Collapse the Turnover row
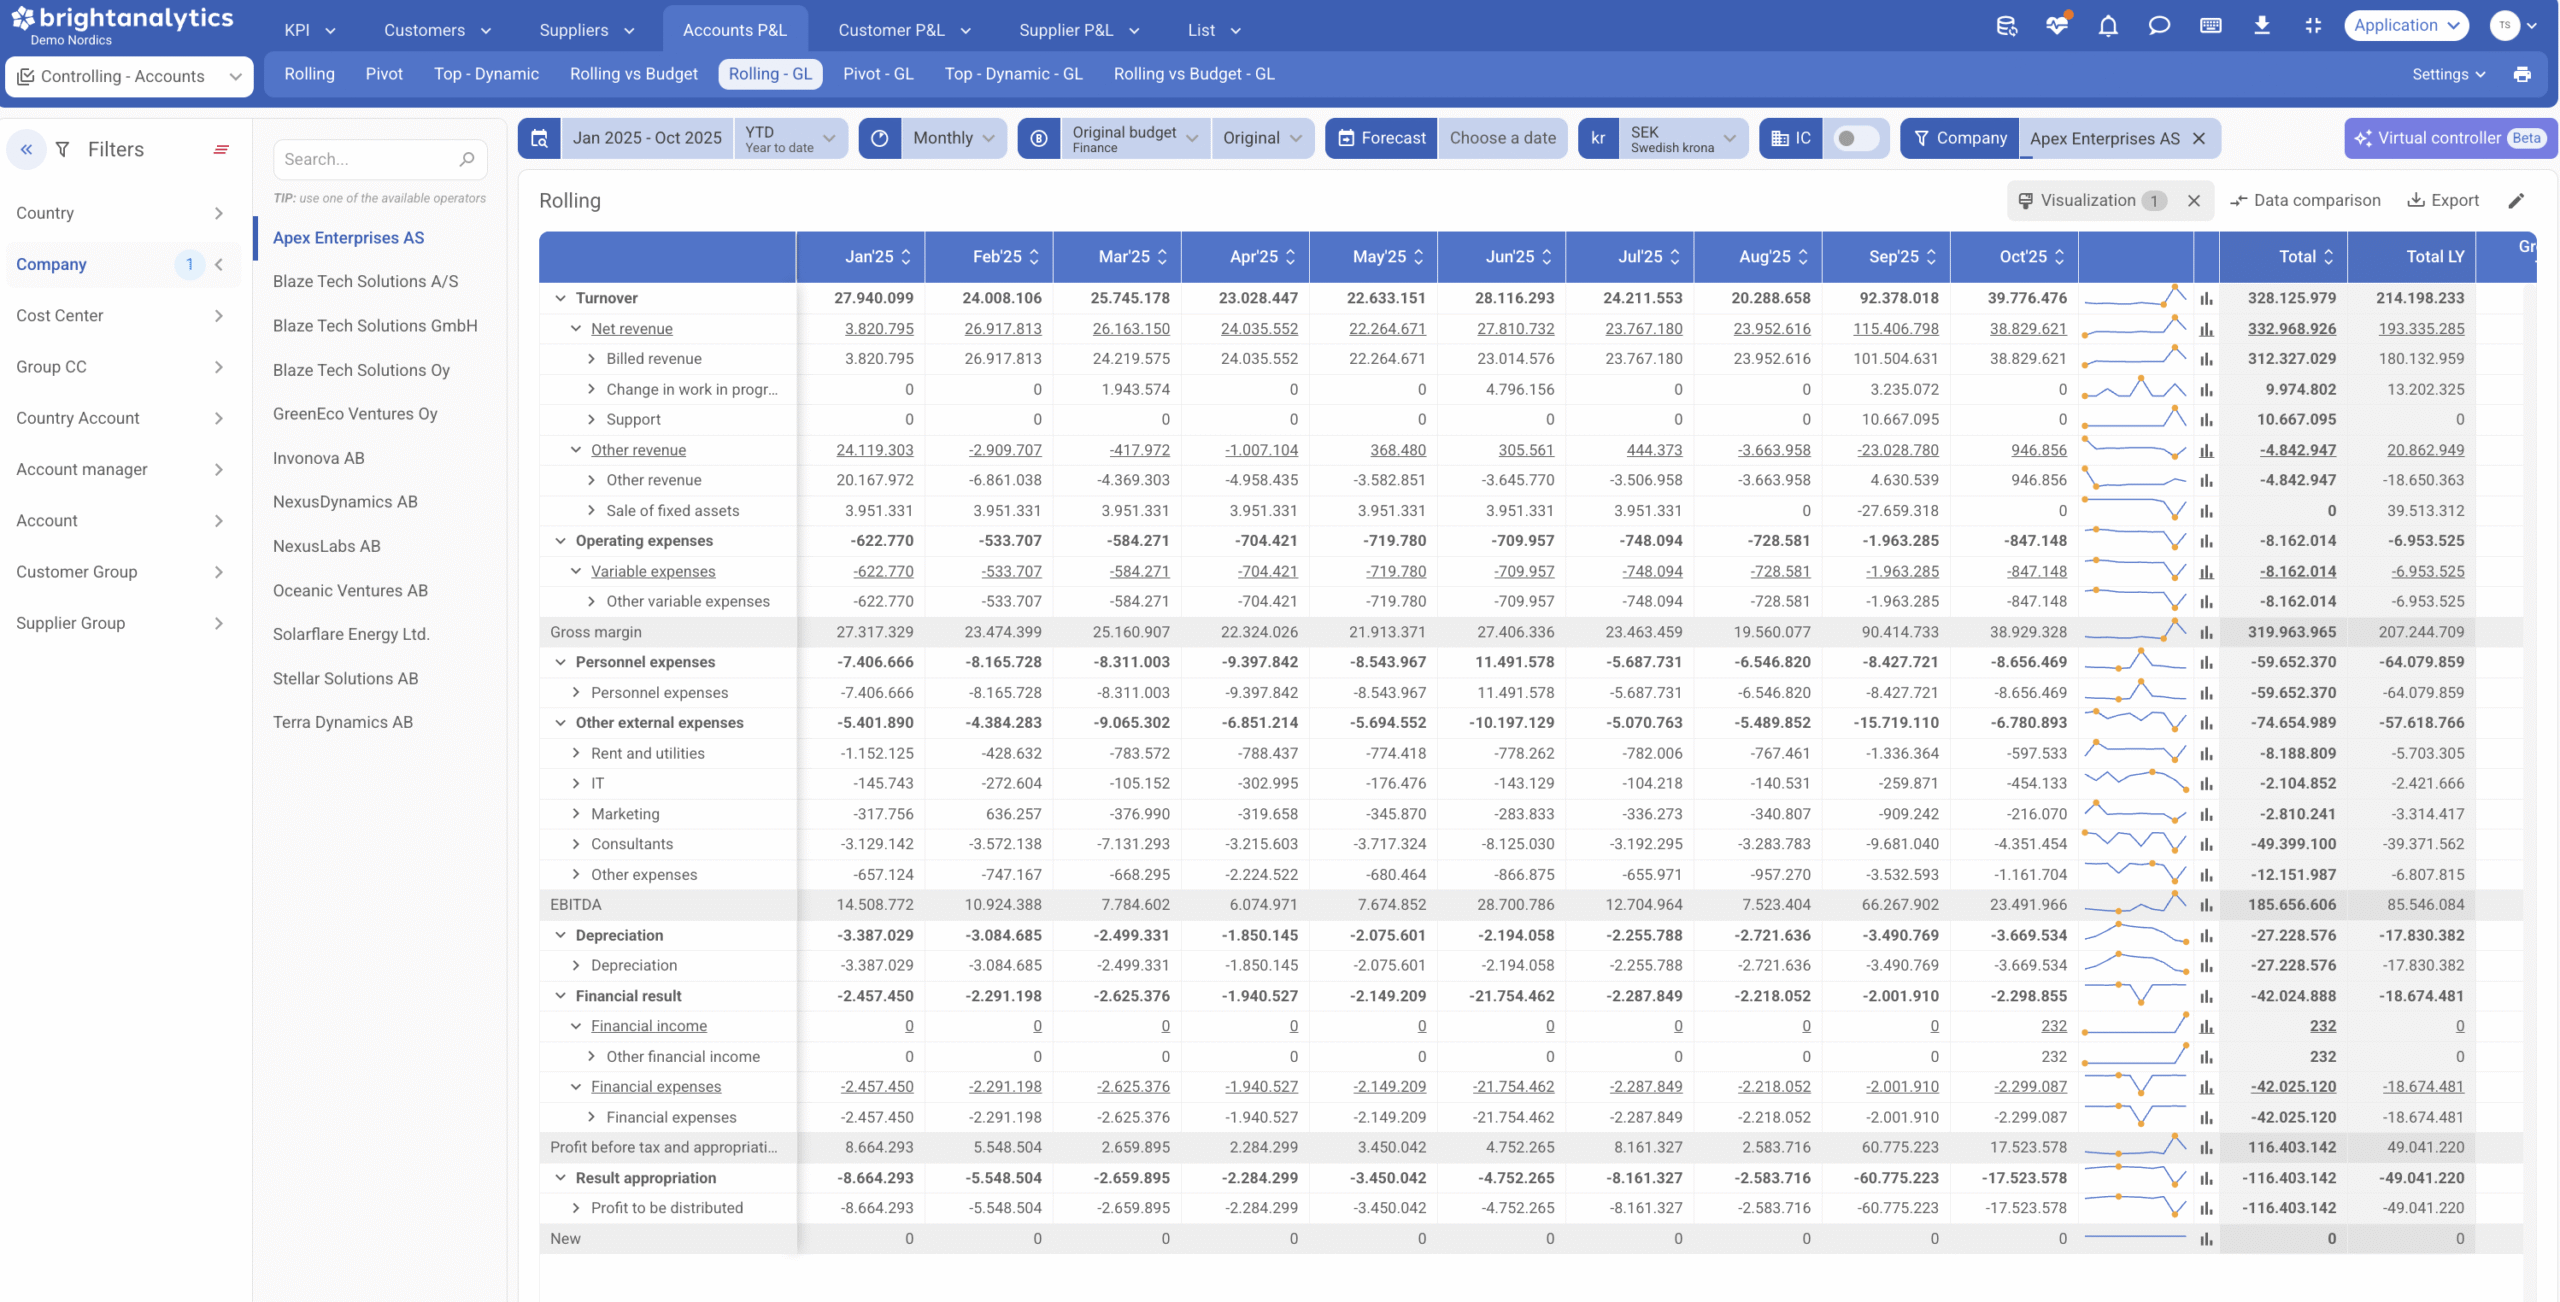2560x1302 pixels. pyautogui.click(x=560, y=298)
